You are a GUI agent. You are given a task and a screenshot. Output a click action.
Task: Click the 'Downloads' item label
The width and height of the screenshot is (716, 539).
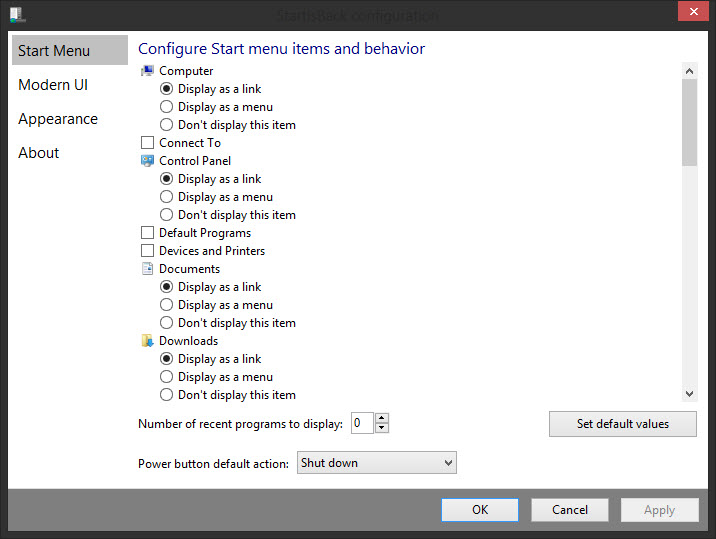[189, 341]
